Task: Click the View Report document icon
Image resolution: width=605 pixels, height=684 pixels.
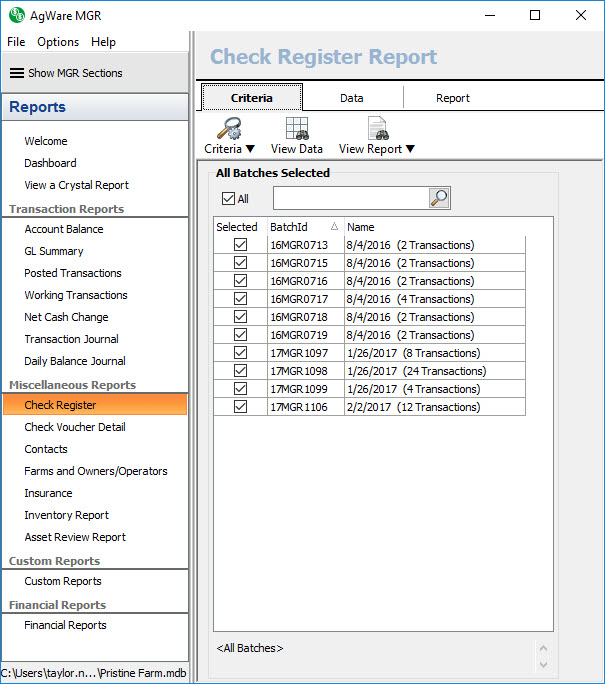Action: coord(377,129)
